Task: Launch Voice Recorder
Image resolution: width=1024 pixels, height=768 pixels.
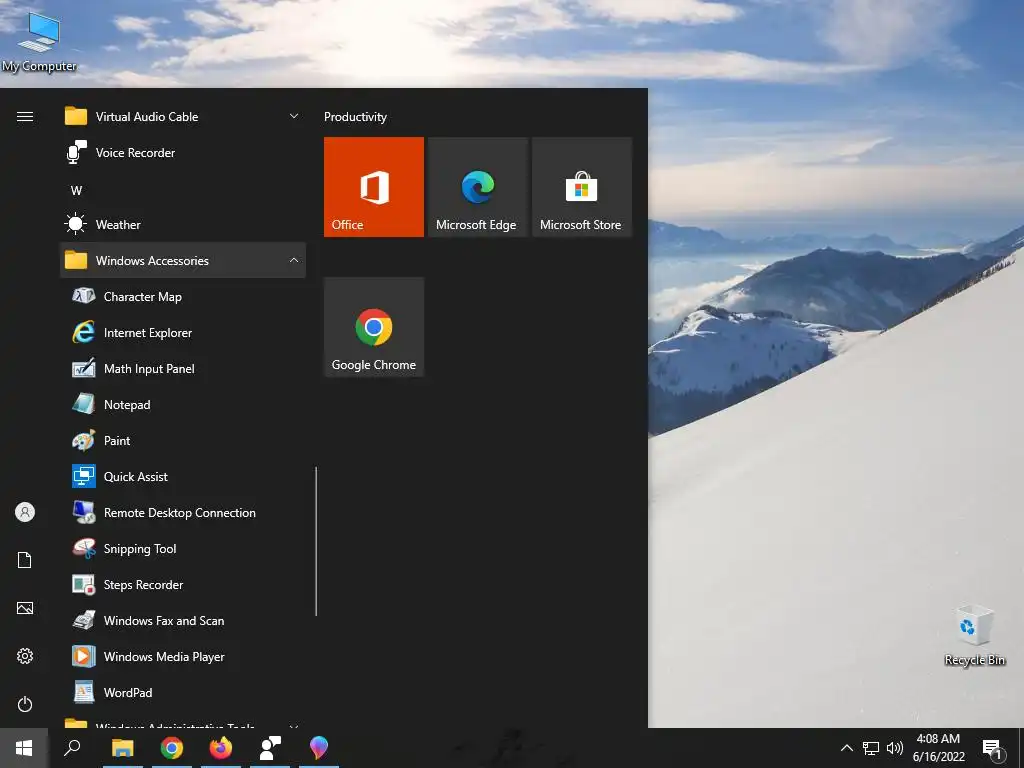Action: coord(183,152)
